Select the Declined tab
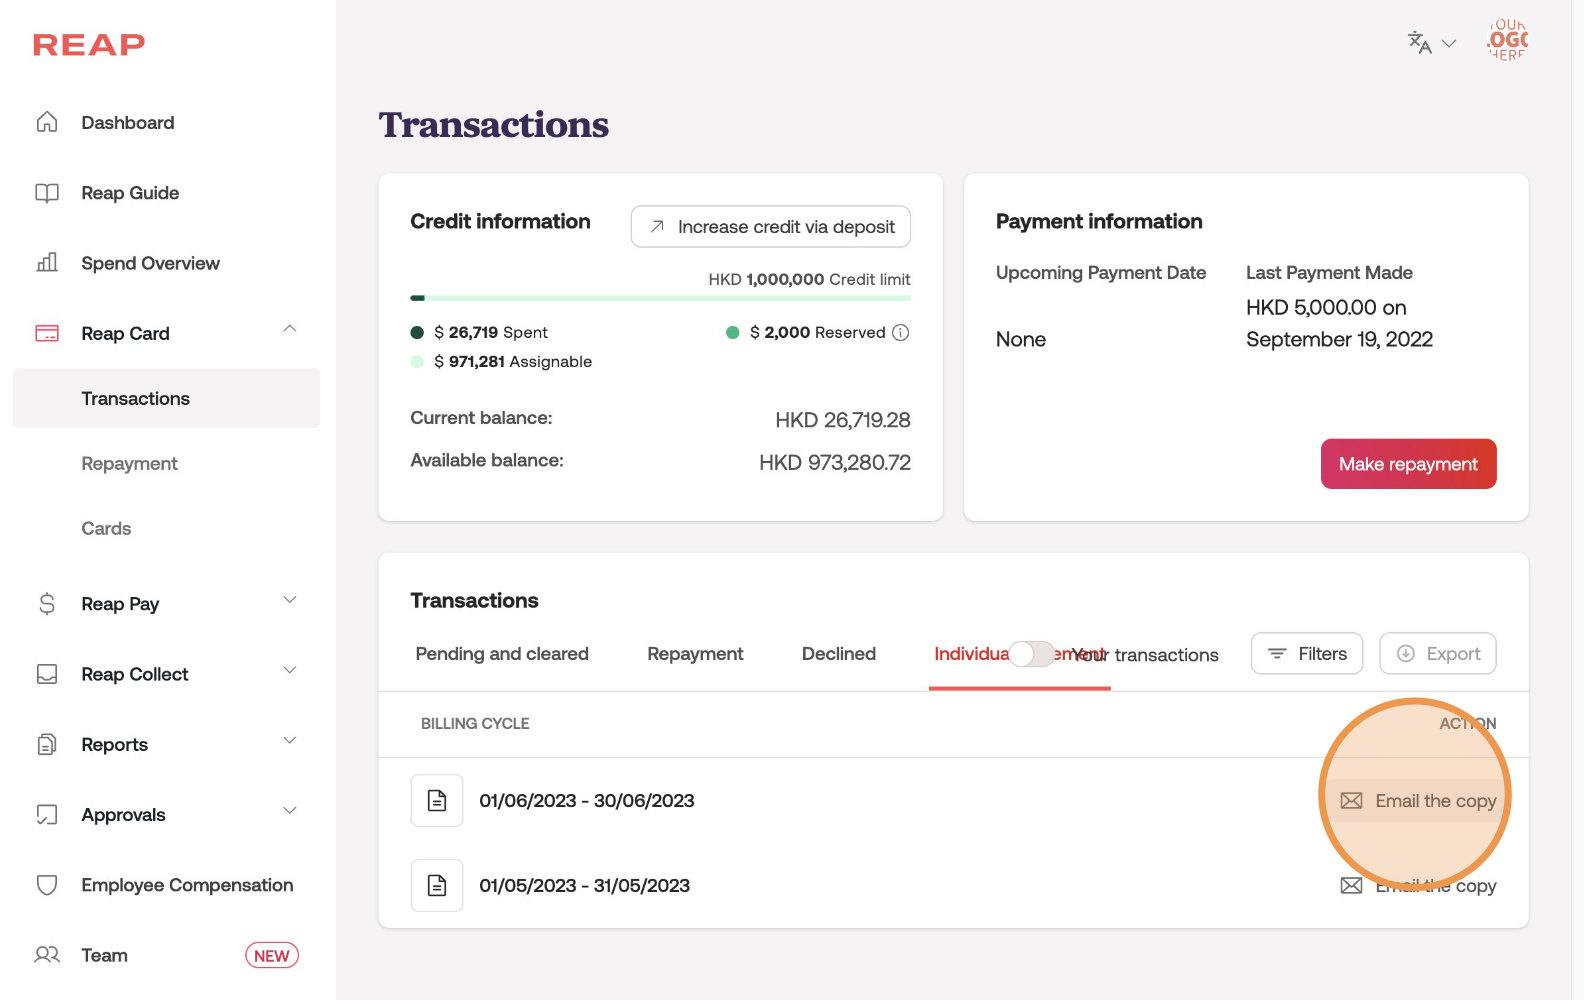 point(838,654)
